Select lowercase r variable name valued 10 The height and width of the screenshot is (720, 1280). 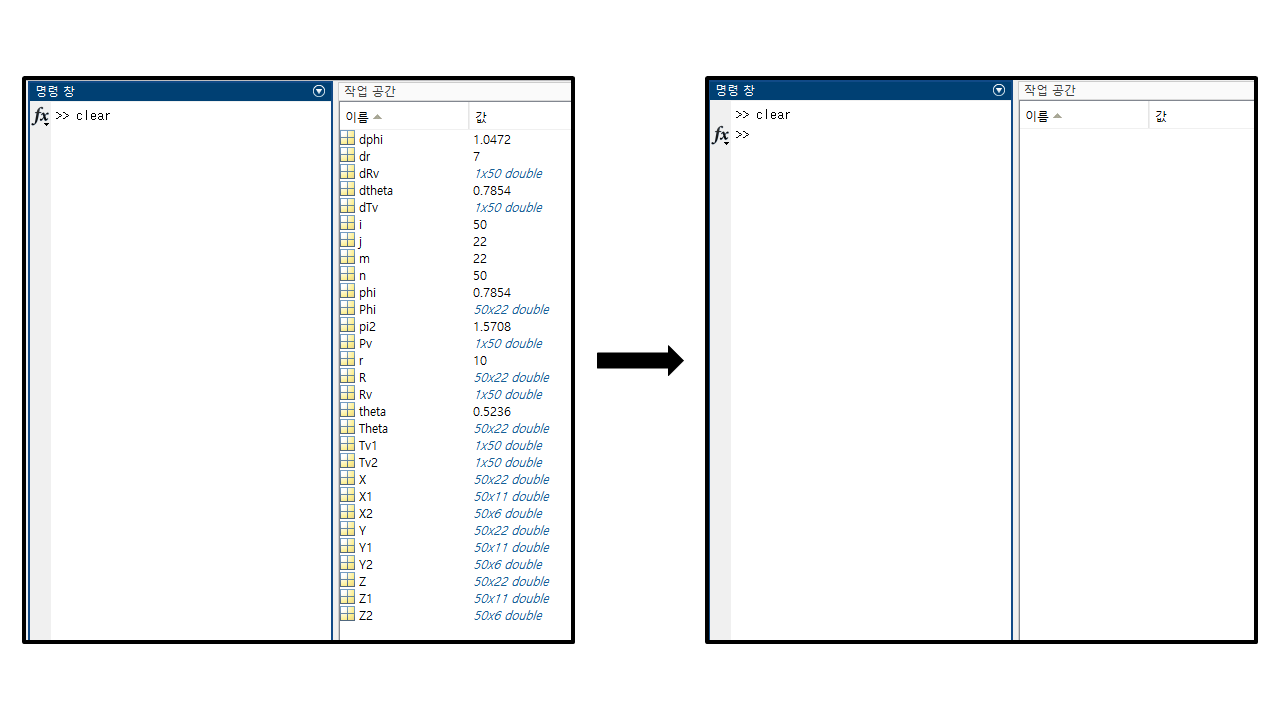pyautogui.click(x=361, y=360)
